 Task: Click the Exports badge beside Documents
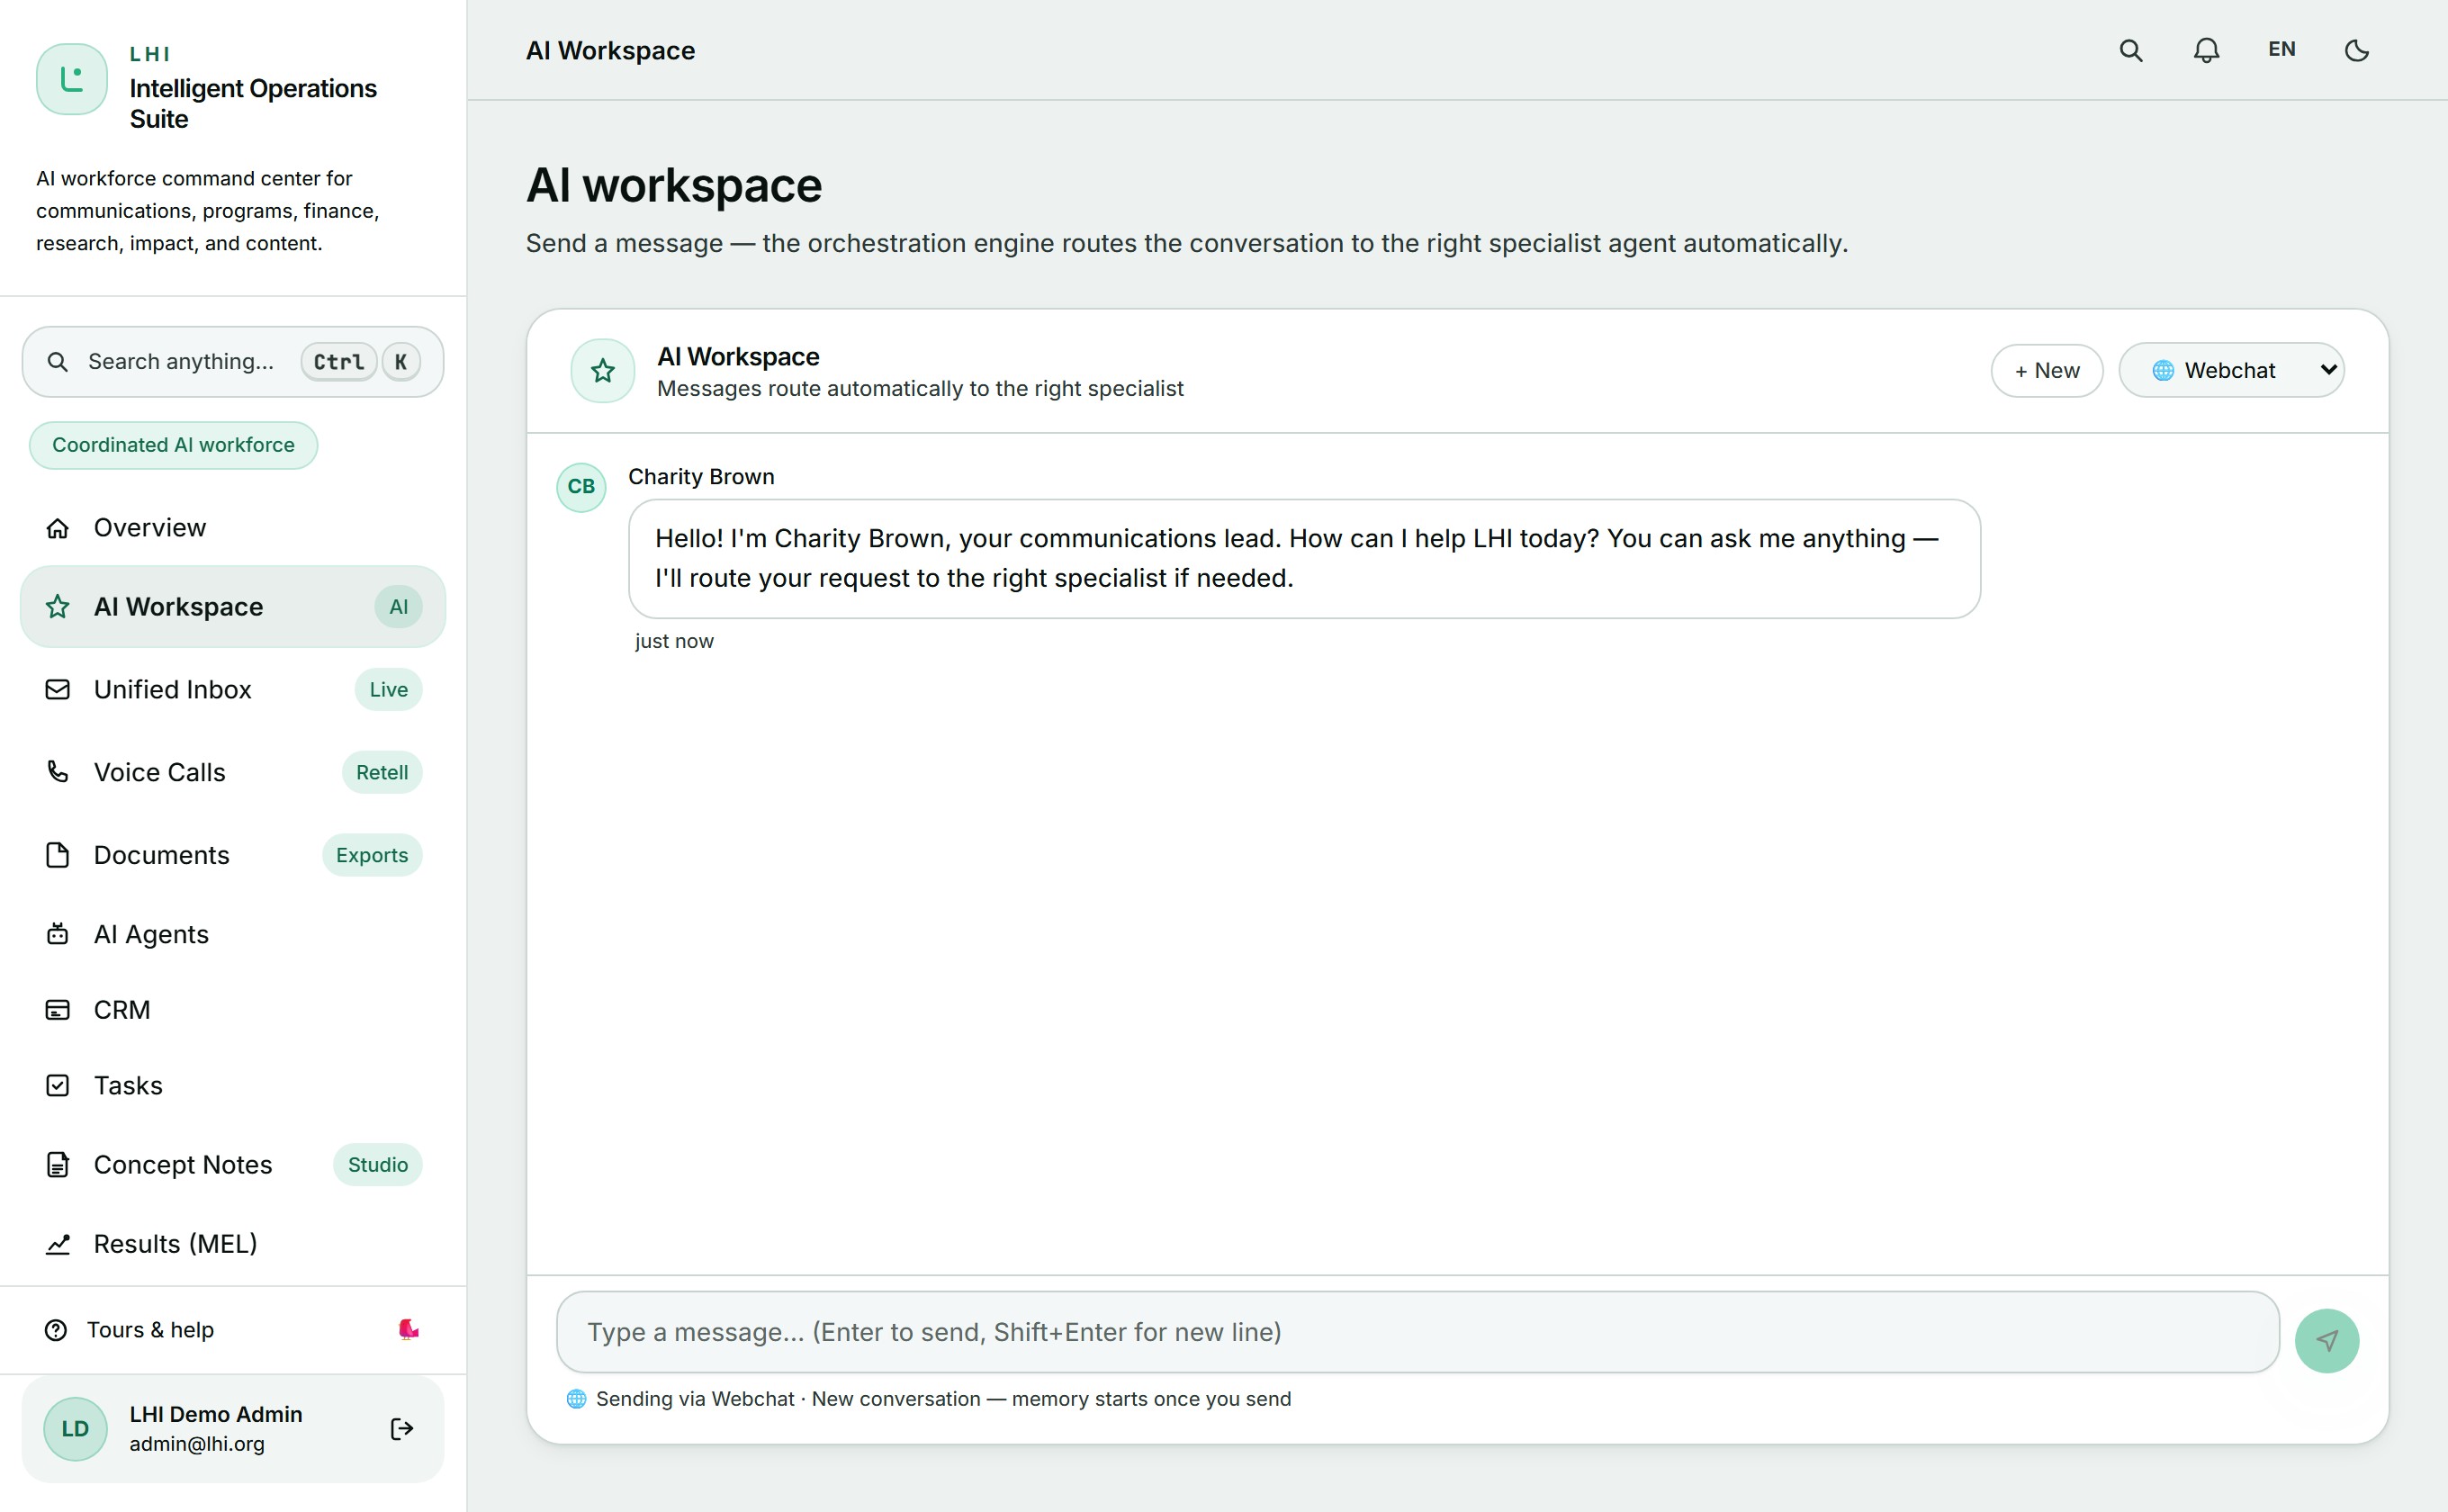(372, 855)
